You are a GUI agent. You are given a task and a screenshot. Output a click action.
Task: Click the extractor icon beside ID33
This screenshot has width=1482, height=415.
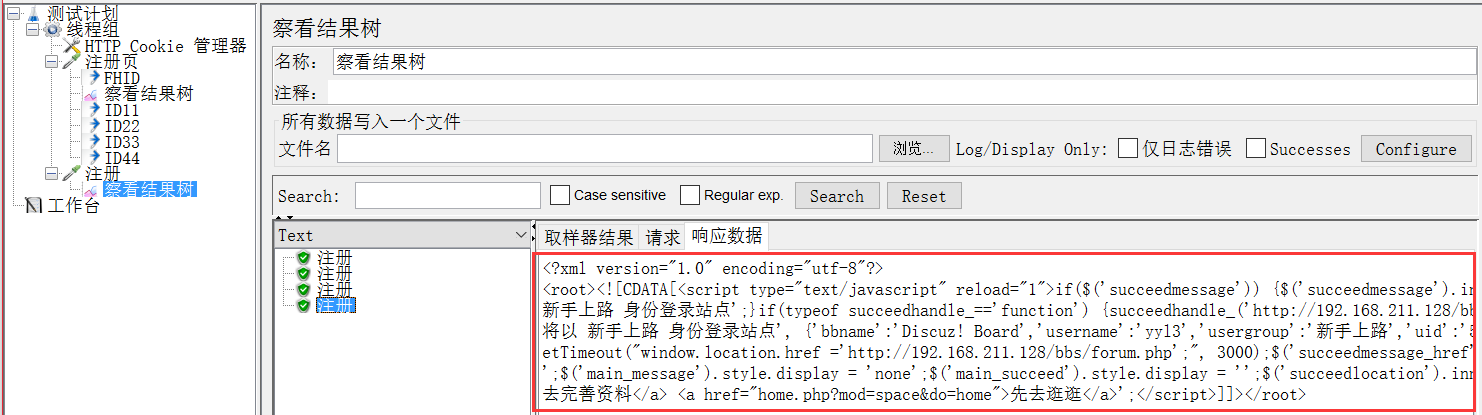[x=94, y=142]
